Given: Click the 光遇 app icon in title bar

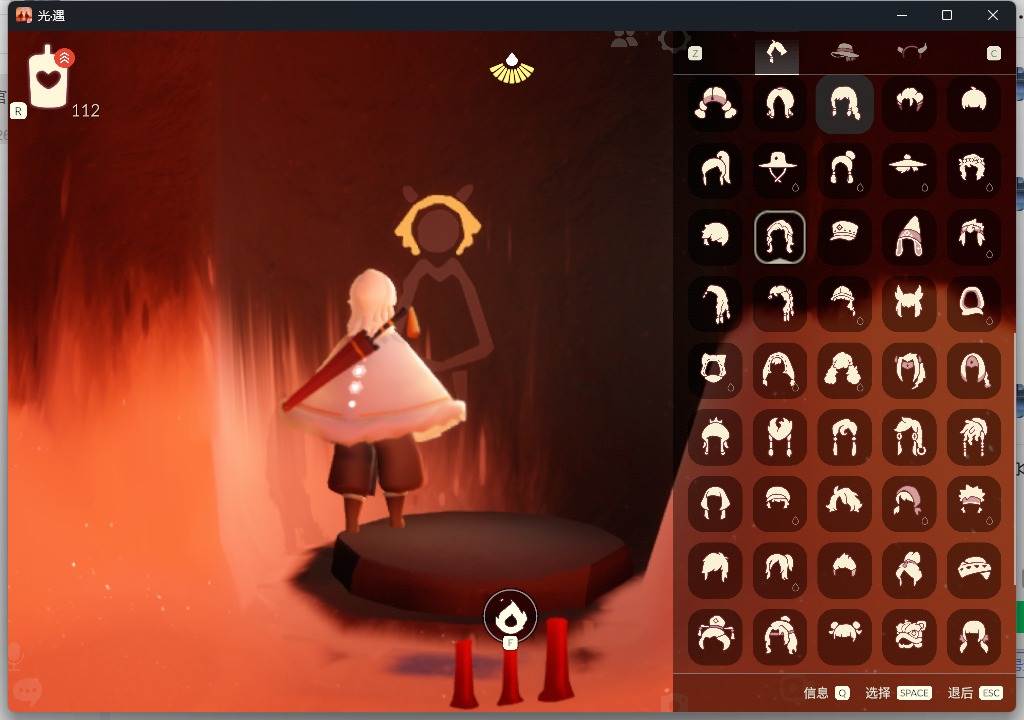Looking at the screenshot, I should click(24, 15).
